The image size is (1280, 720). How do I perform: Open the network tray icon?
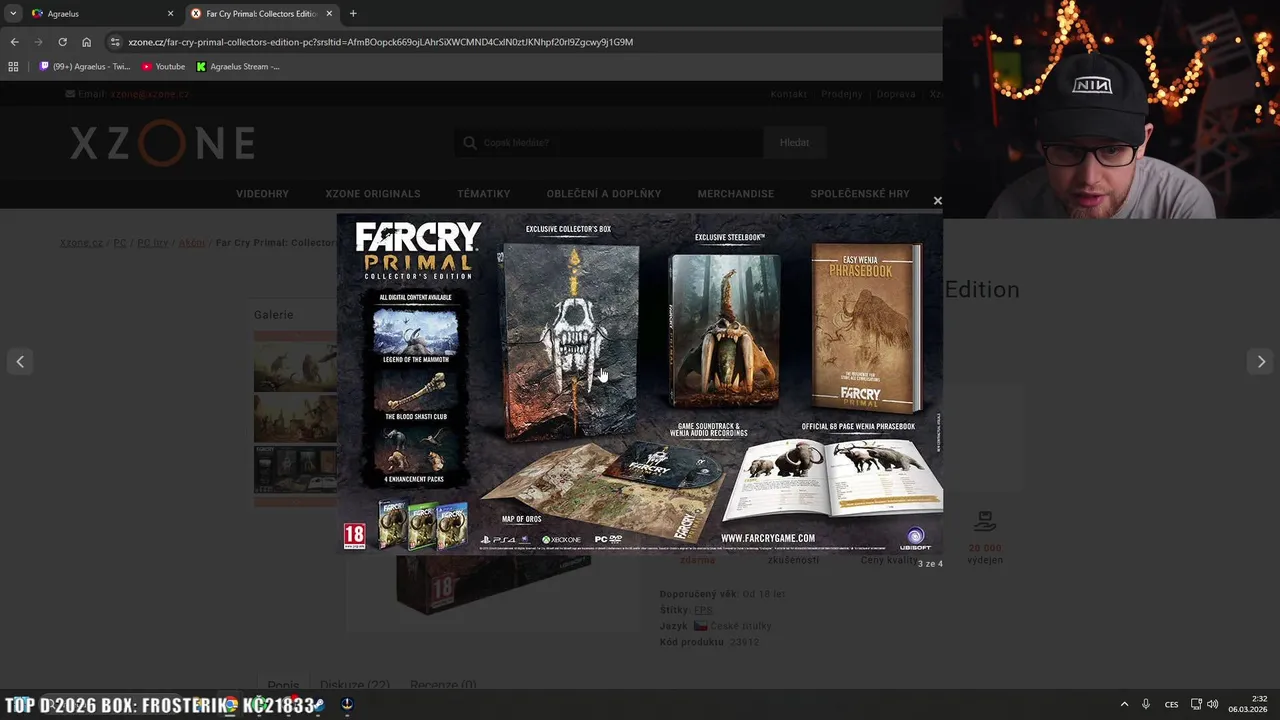(x=1196, y=704)
